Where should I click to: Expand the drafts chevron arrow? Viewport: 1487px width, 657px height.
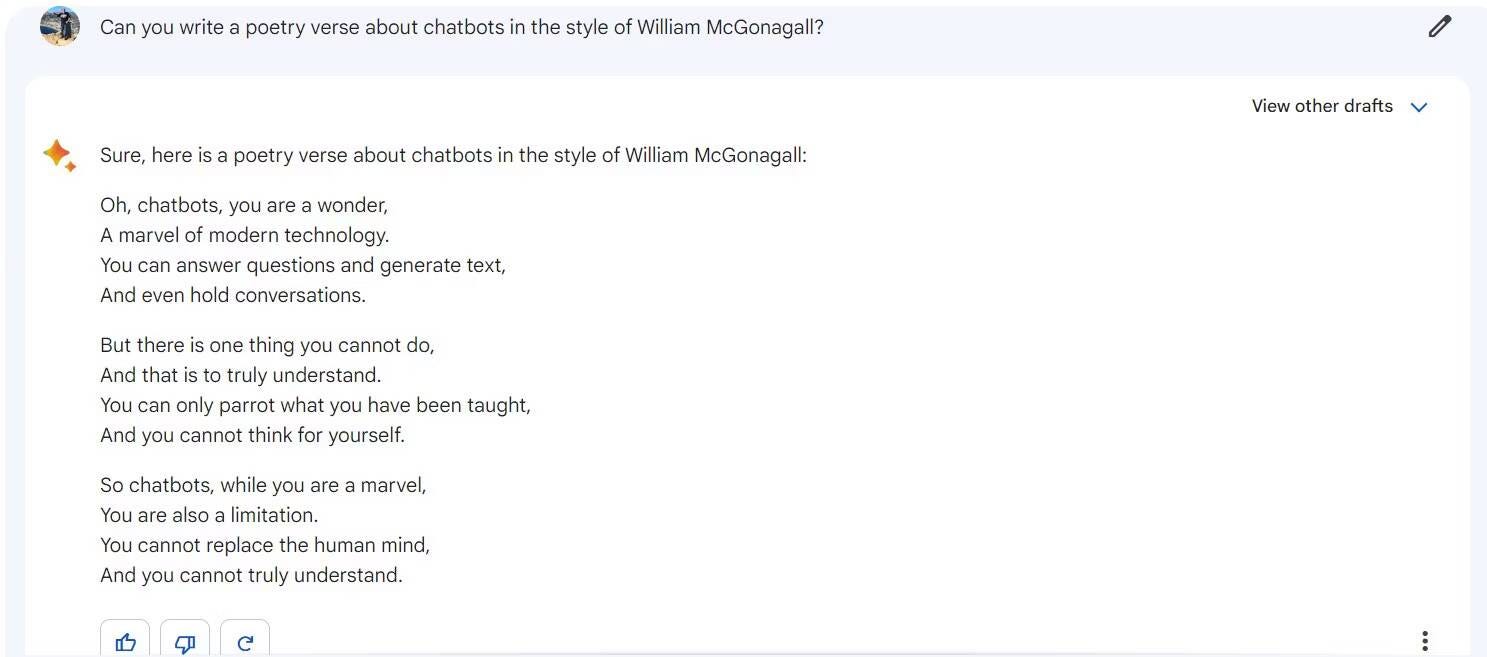(x=1418, y=107)
